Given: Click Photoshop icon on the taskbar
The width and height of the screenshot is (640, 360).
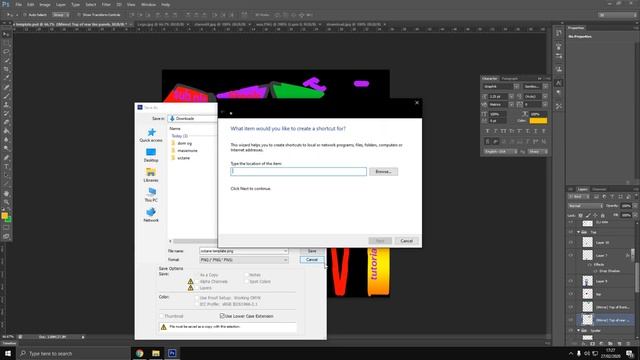Looking at the screenshot, I should pyautogui.click(x=172, y=353).
